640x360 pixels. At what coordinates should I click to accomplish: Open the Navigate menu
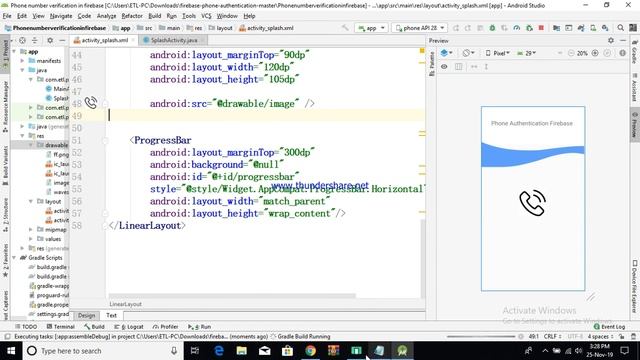(x=61, y=16)
